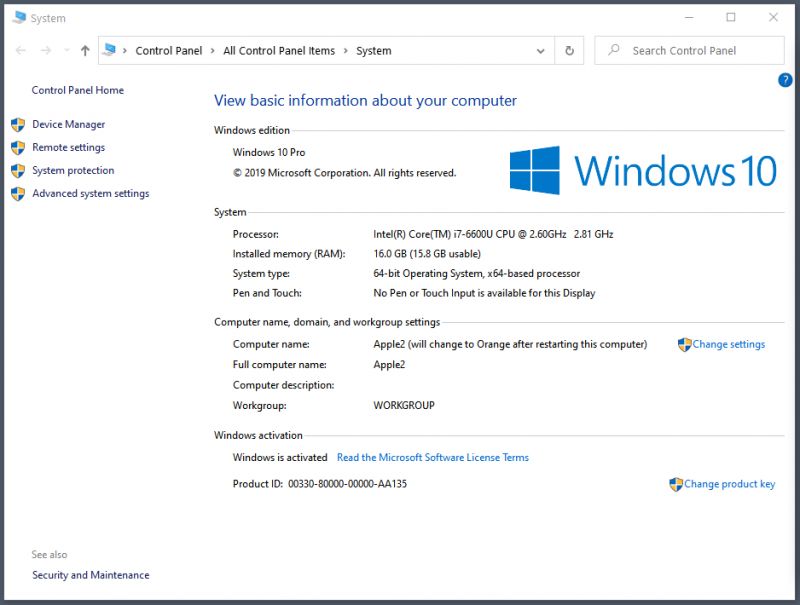The width and height of the screenshot is (800, 605).
Task: Click the computer icon in address bar
Action: coord(110,50)
